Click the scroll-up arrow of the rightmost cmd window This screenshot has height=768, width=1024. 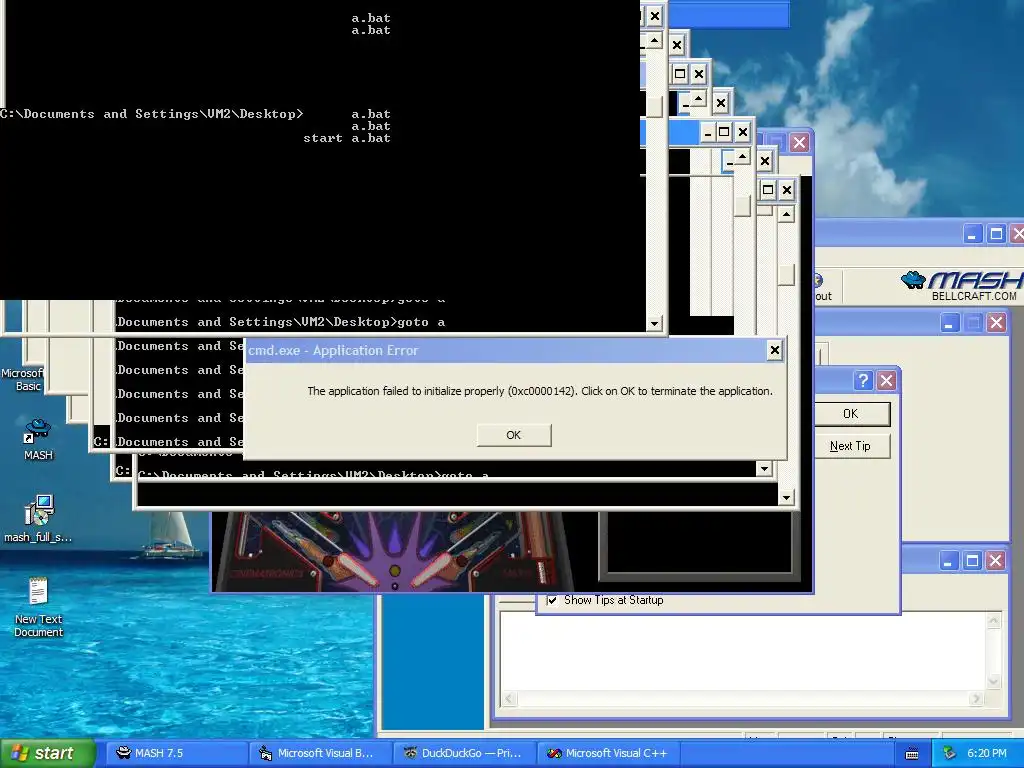[x=786, y=214]
